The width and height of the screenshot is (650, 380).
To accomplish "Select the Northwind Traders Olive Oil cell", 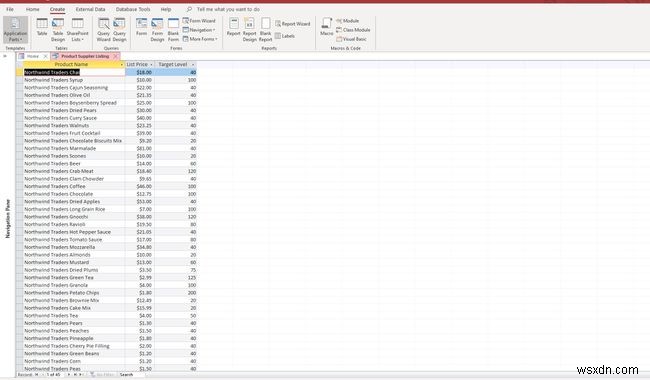I will tap(74, 95).
